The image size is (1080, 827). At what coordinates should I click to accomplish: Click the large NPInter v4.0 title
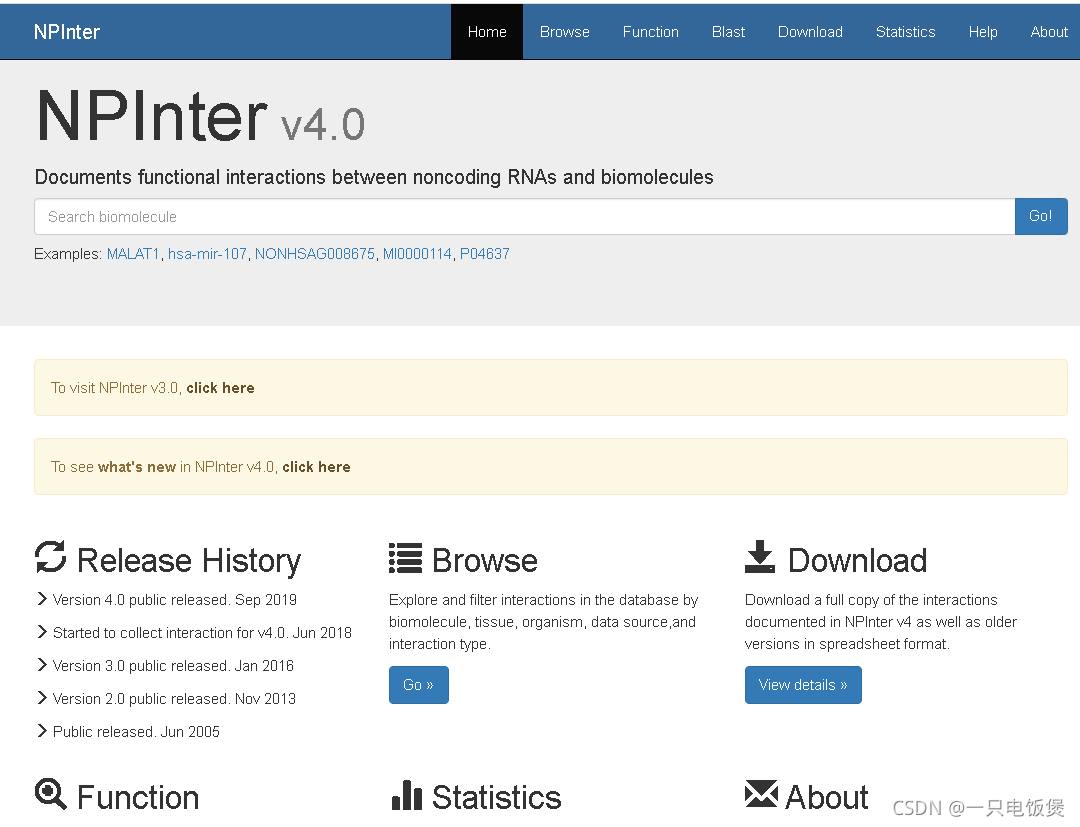tap(200, 117)
